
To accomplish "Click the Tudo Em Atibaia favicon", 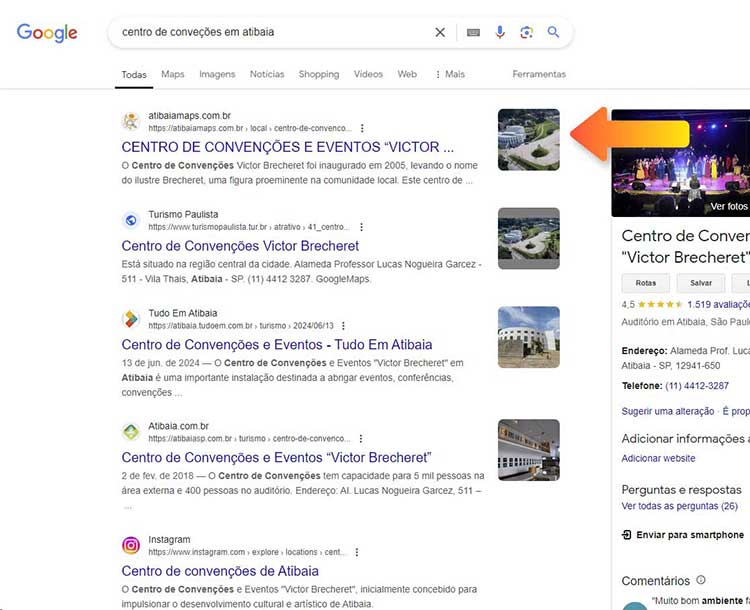I will pyautogui.click(x=131, y=319).
